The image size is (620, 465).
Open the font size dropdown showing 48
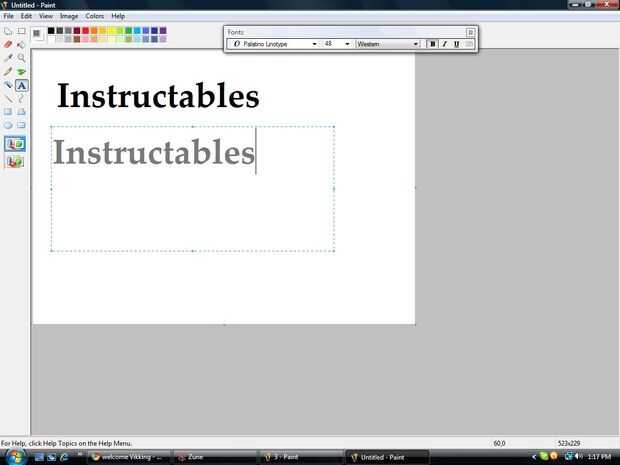[347, 44]
